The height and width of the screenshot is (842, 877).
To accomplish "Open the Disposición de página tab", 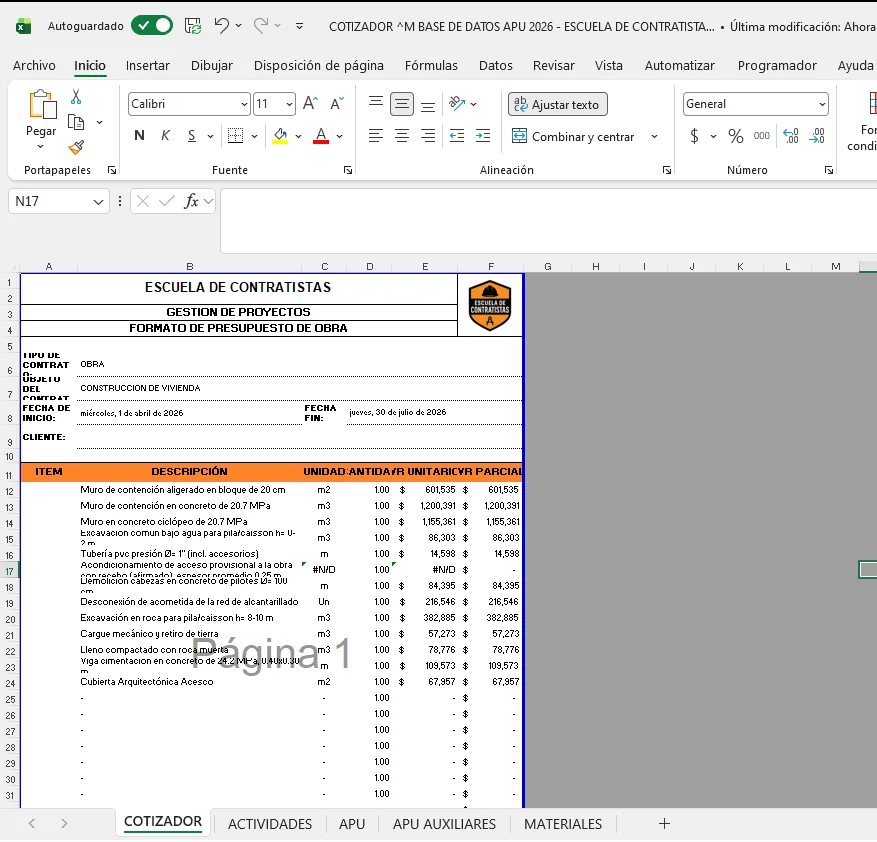I will pos(319,65).
